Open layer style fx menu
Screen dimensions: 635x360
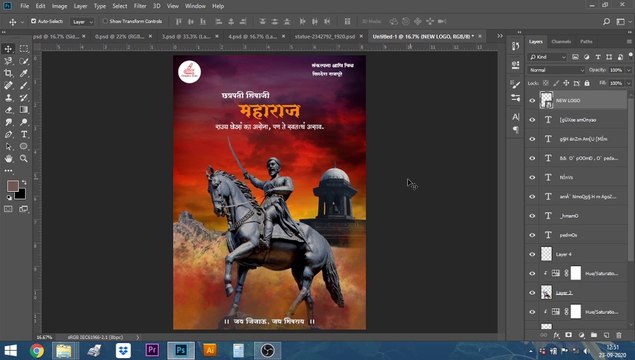click(x=556, y=335)
